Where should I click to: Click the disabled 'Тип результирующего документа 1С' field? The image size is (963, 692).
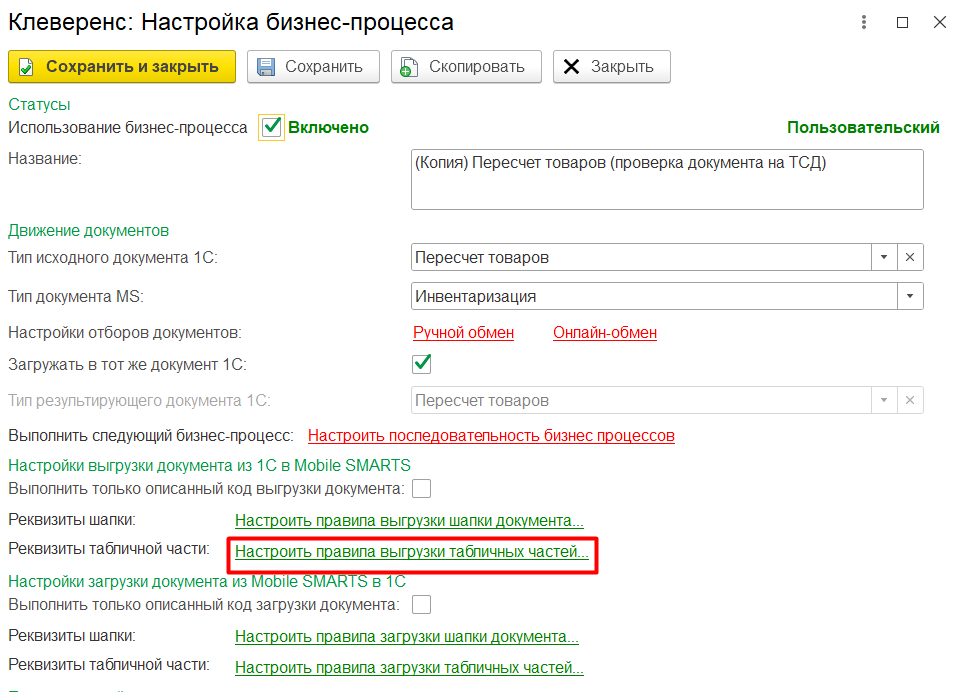(641, 400)
